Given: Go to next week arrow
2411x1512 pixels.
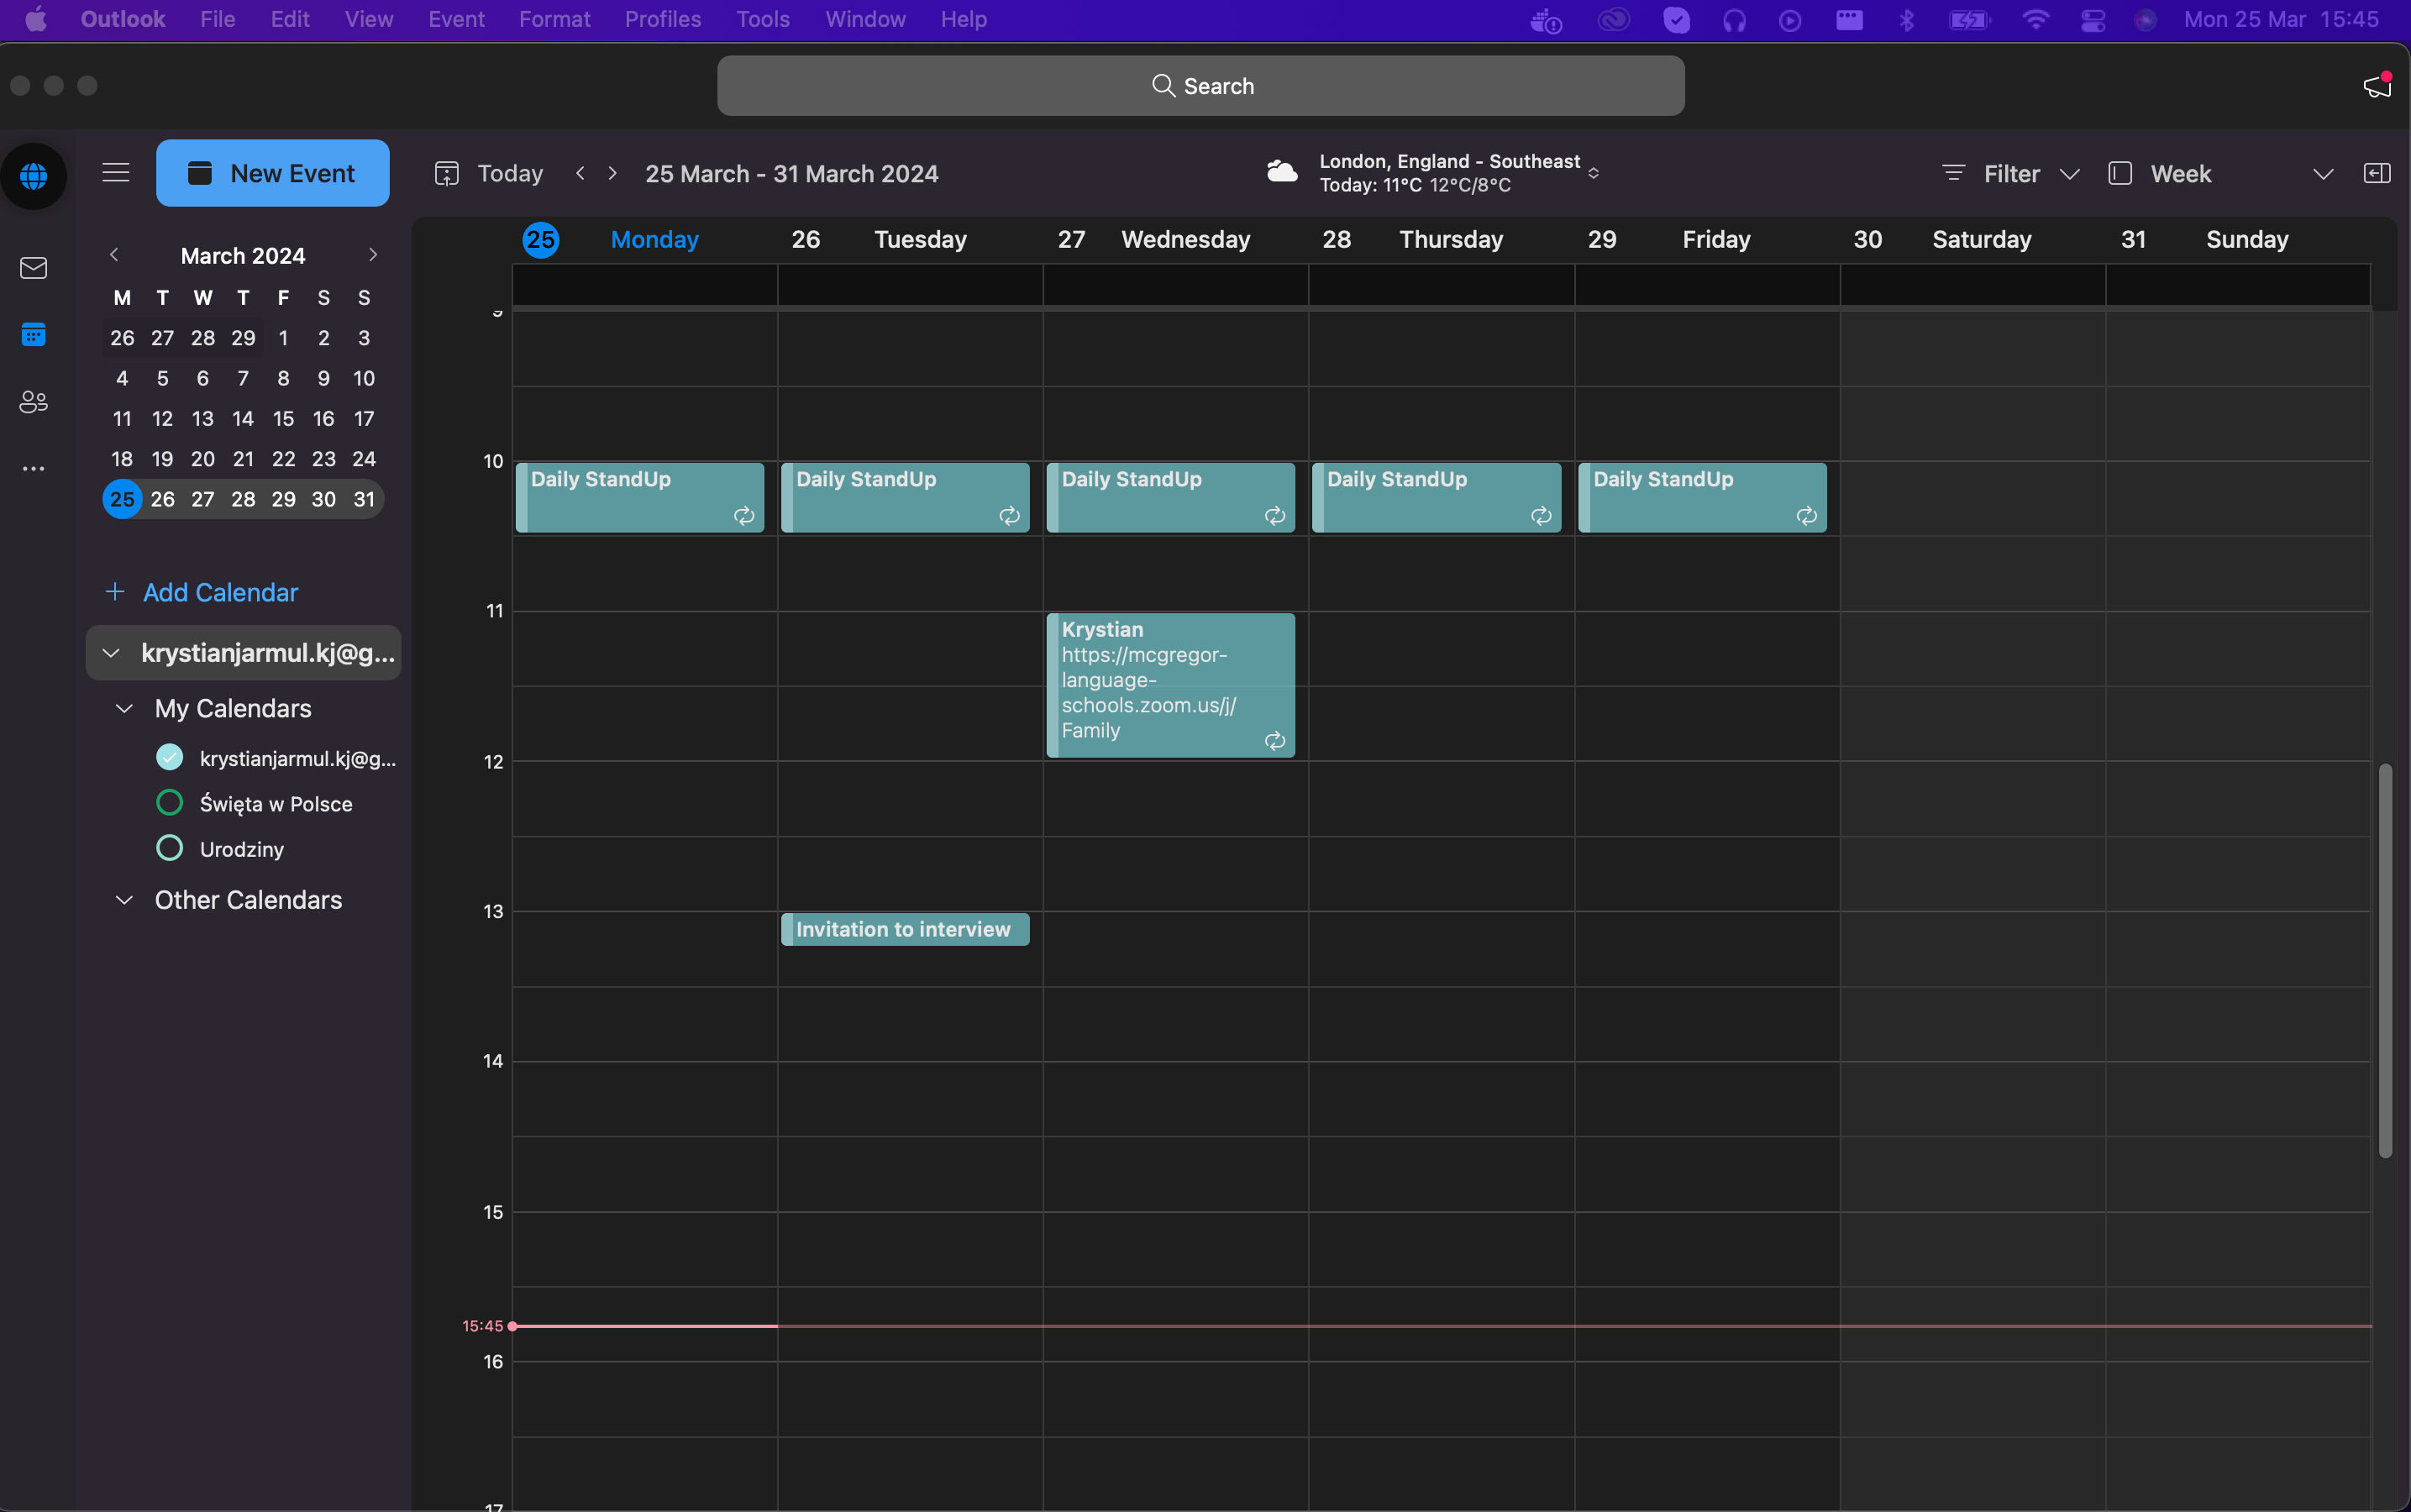Looking at the screenshot, I should (613, 173).
